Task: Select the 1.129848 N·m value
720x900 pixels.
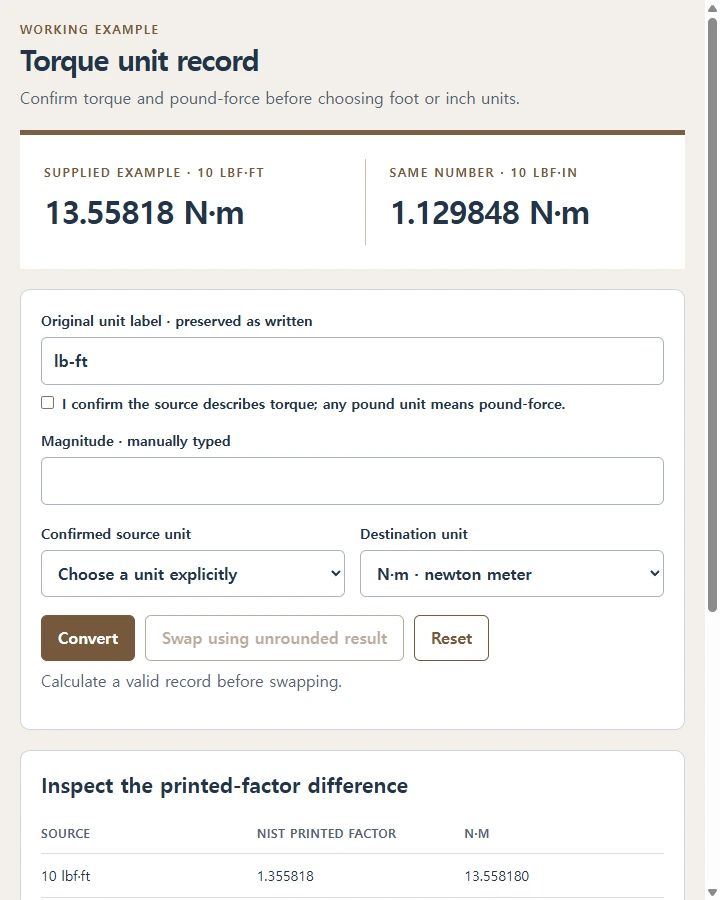Action: coord(490,213)
